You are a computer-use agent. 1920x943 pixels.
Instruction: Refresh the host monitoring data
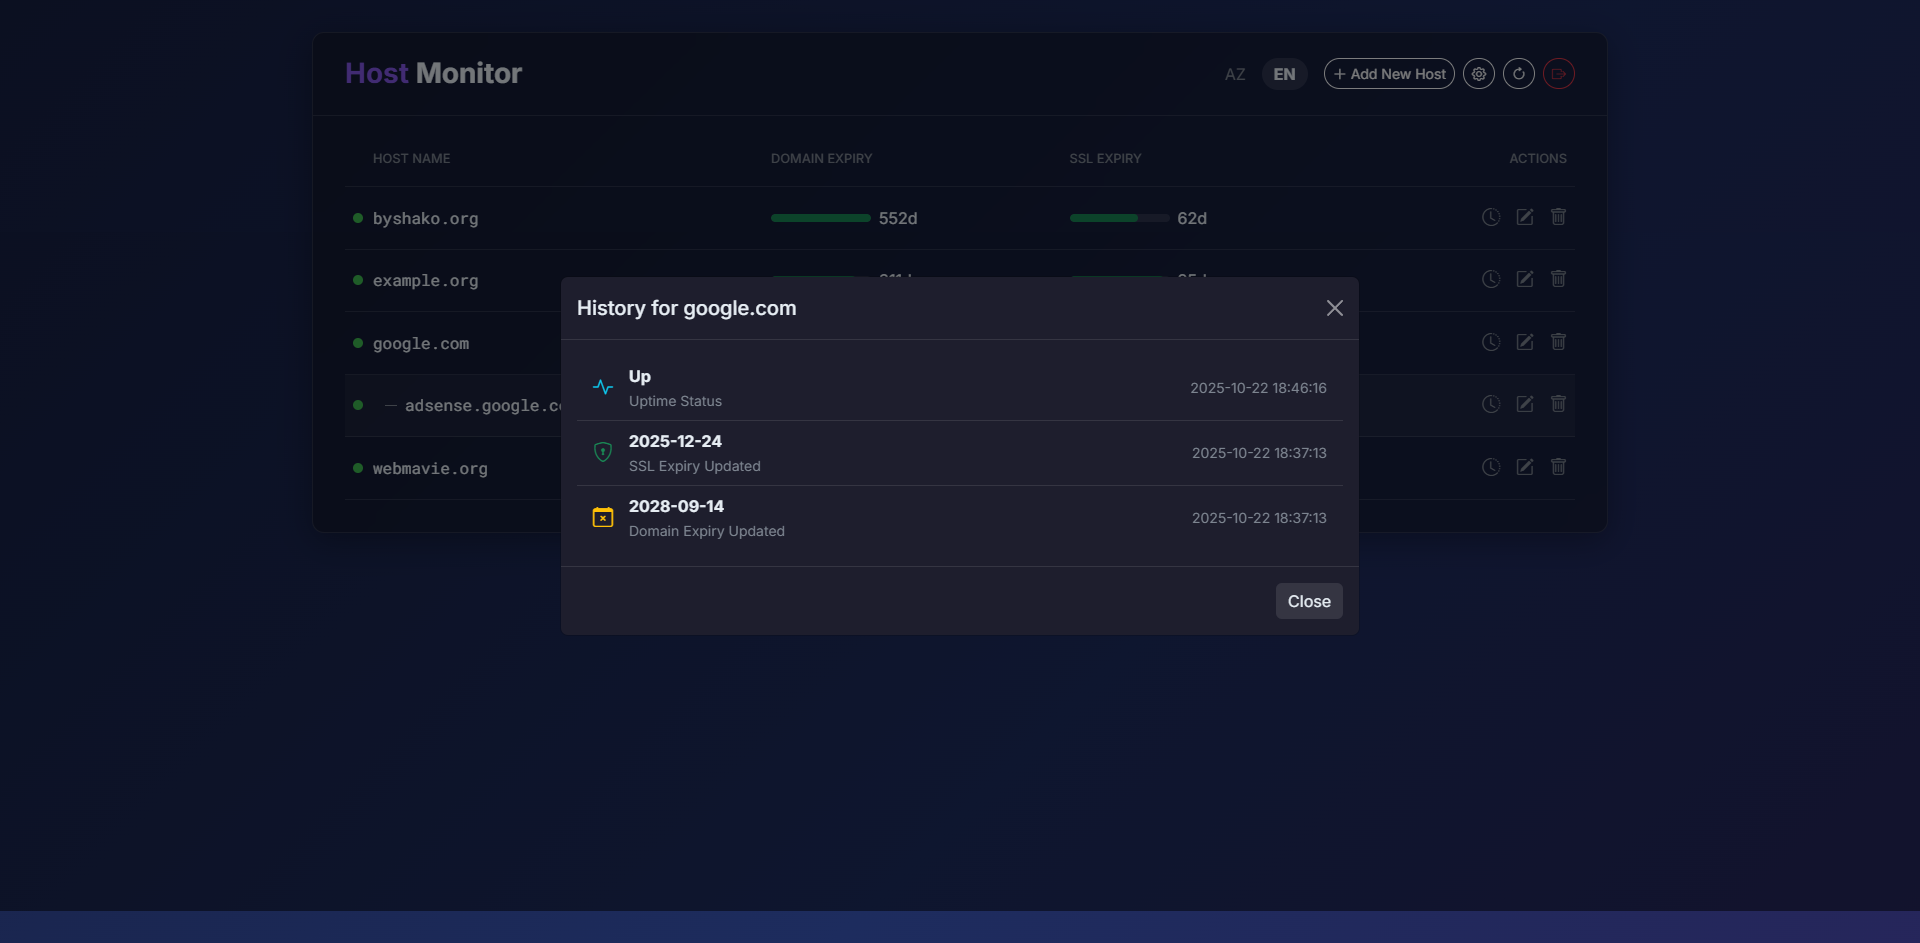coord(1519,73)
